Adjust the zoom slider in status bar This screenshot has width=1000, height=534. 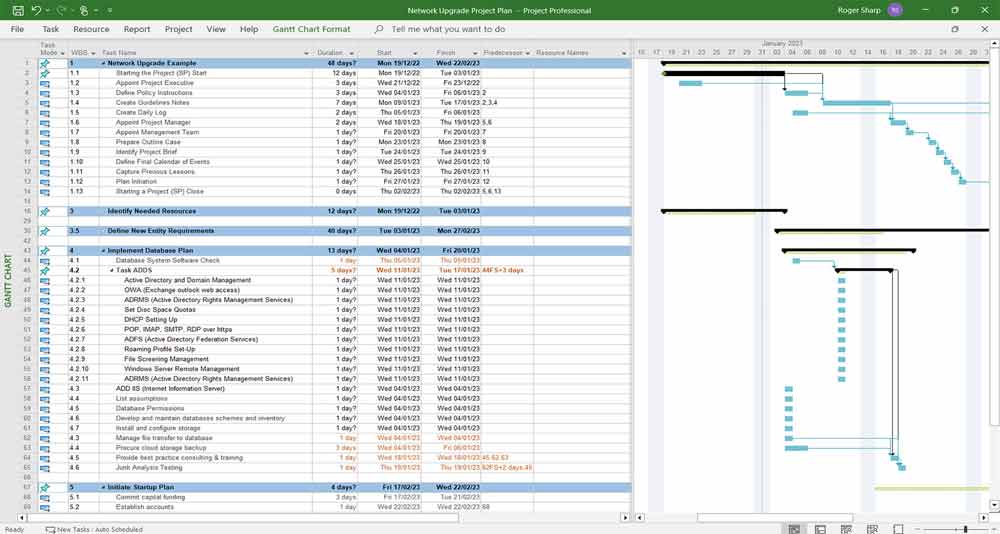pos(965,529)
